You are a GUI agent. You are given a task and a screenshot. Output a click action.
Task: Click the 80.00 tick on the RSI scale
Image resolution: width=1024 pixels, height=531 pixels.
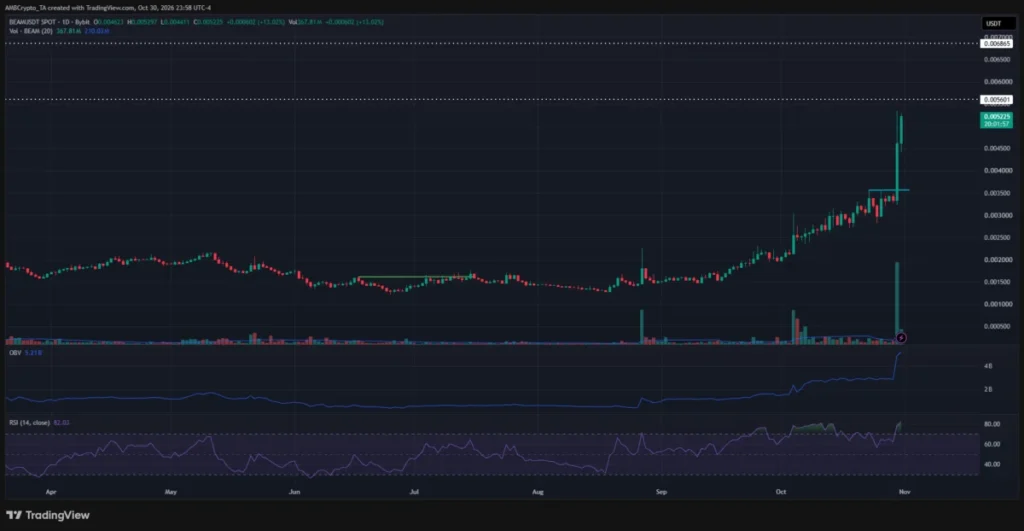pos(992,424)
